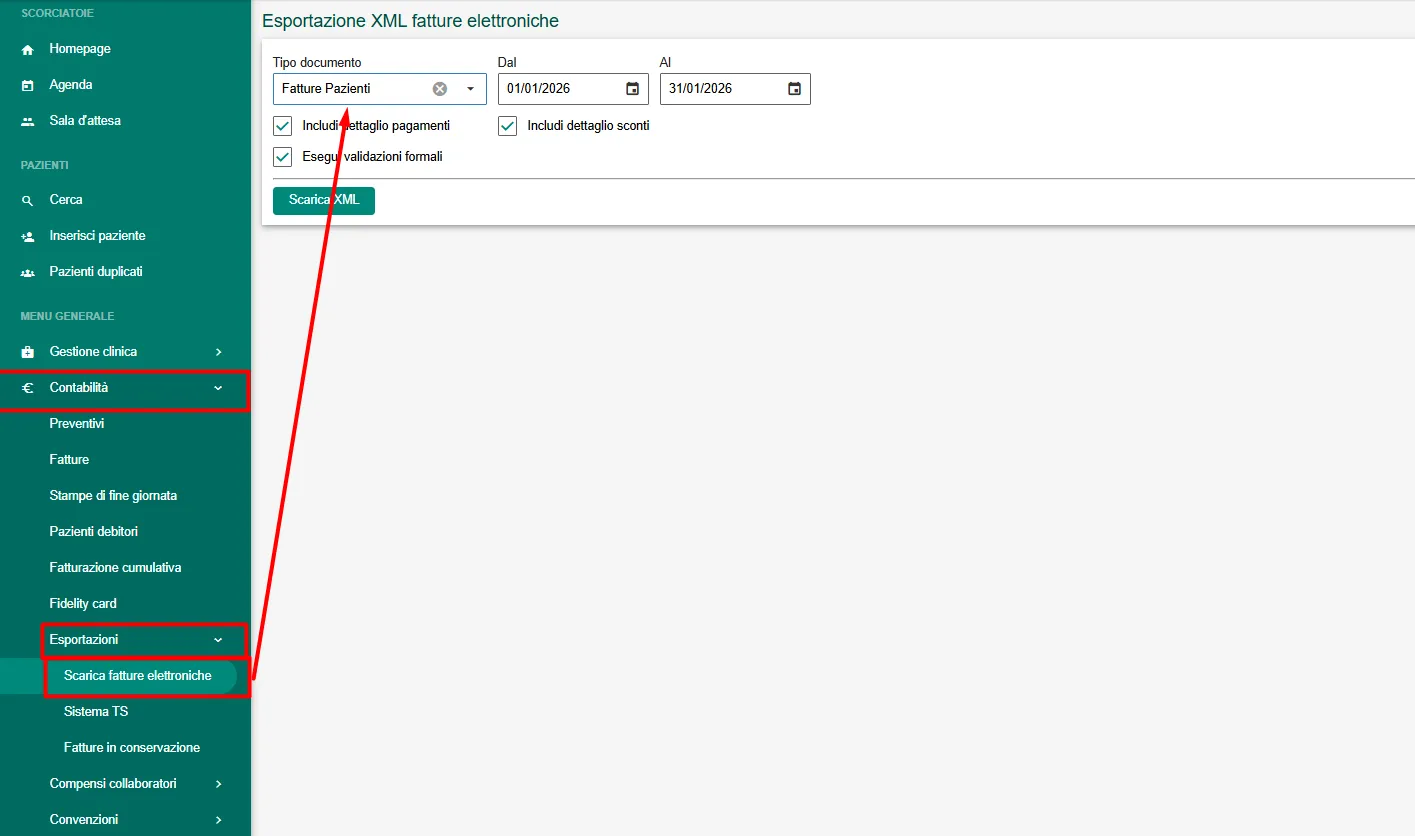Click the Pazienti duplicati label

click(96, 272)
